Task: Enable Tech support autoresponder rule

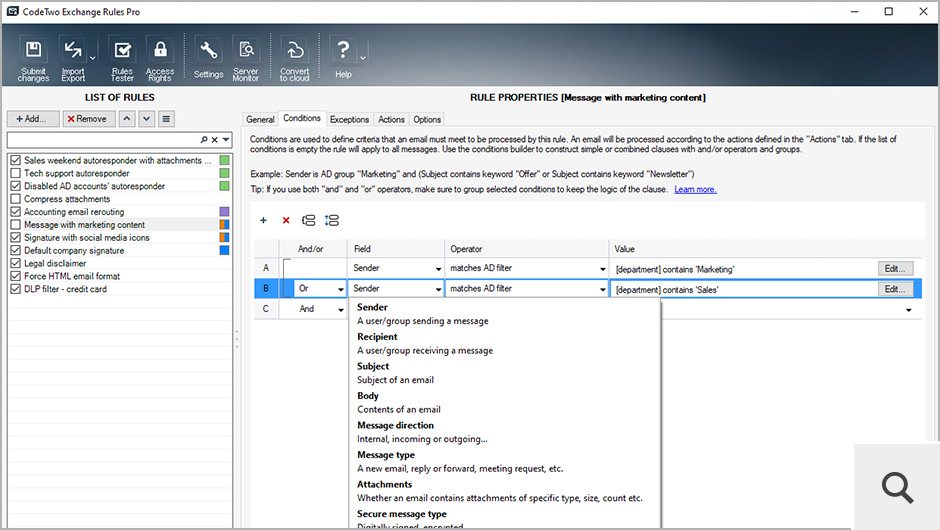Action: (16, 173)
